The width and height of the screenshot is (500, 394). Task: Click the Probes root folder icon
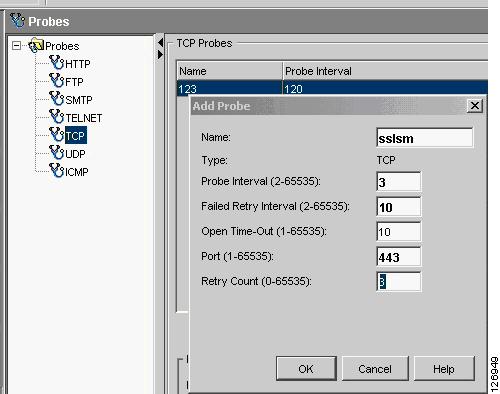click(36, 45)
